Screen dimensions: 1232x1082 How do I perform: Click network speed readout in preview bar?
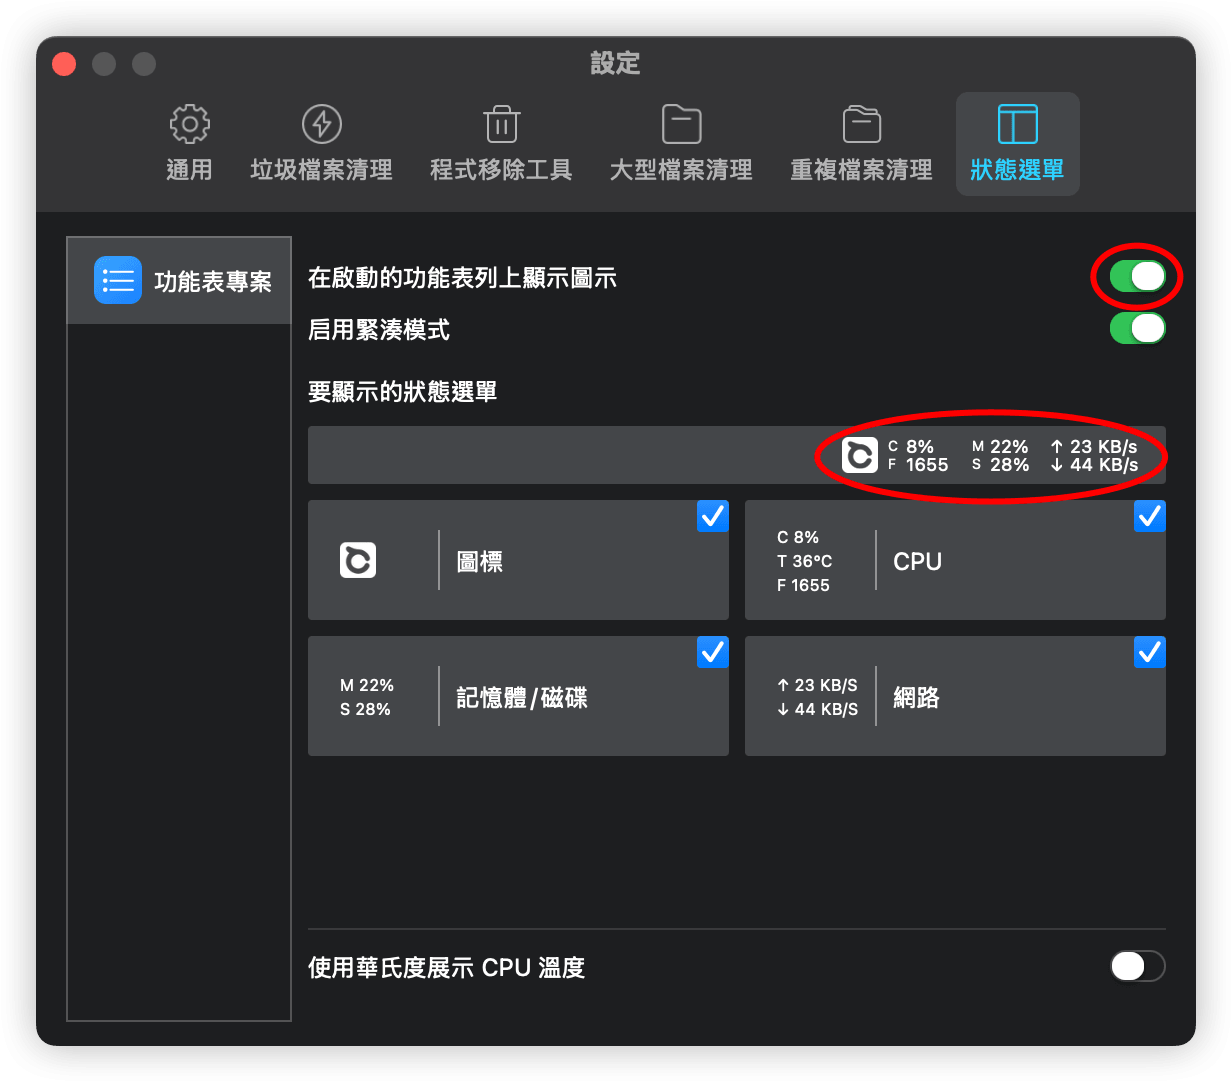tap(1094, 456)
